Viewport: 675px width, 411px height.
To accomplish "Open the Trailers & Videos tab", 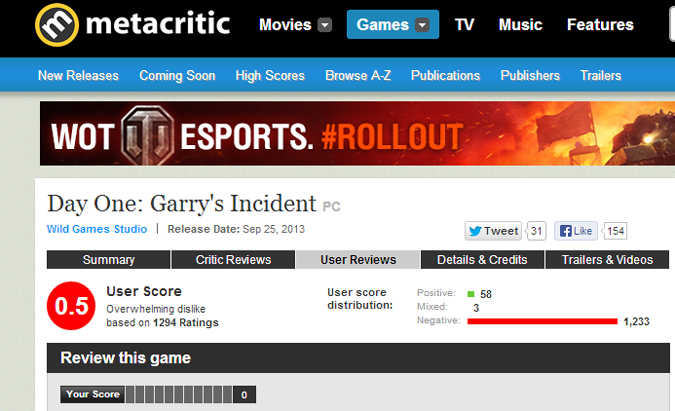I will coord(607,260).
